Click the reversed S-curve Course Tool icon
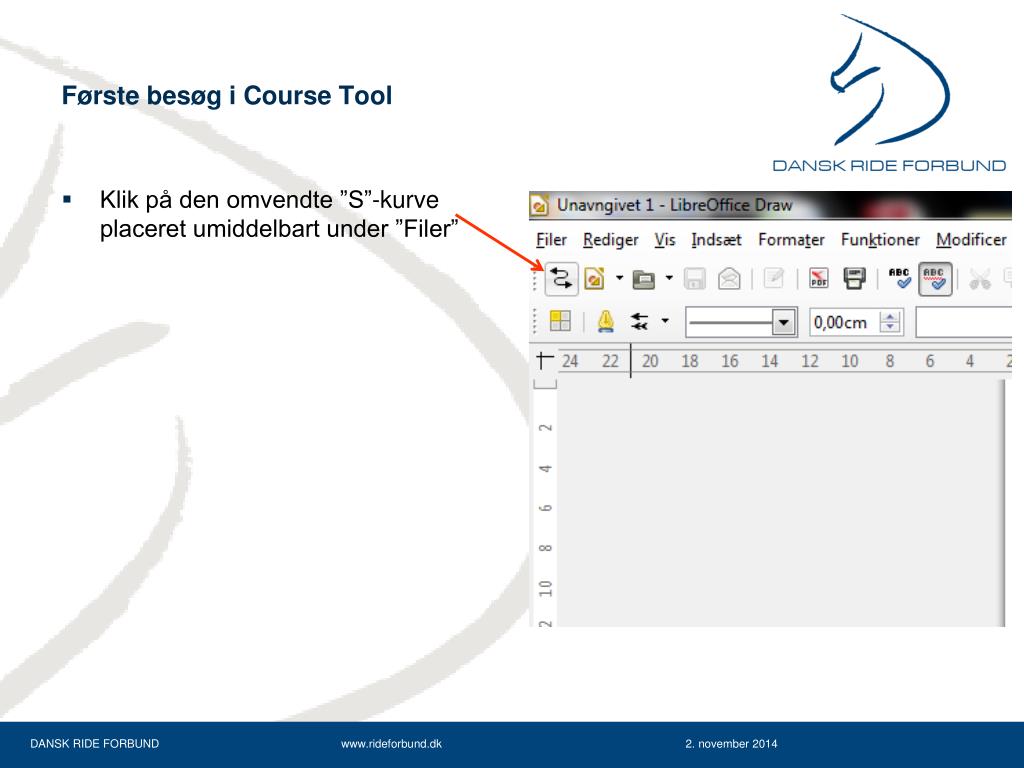 pos(561,278)
